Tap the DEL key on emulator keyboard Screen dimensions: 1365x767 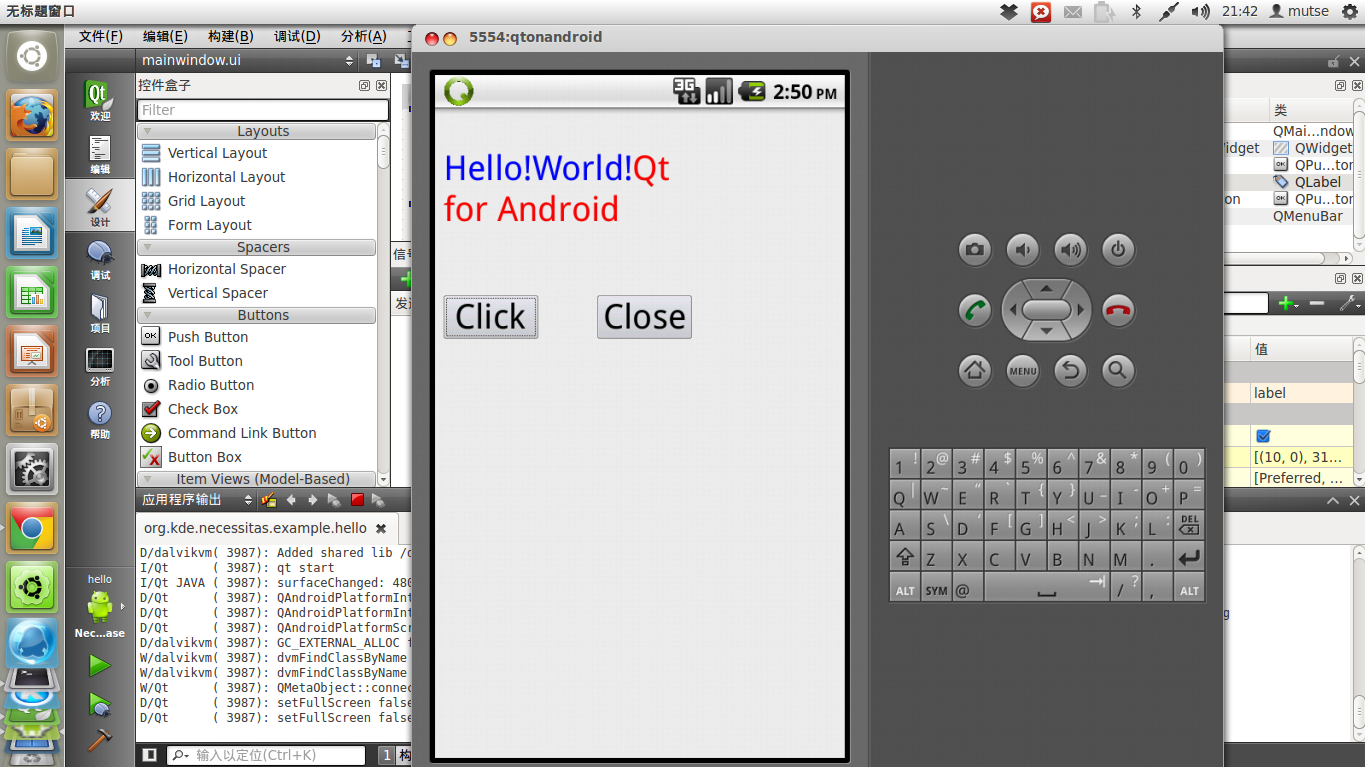coord(1189,525)
